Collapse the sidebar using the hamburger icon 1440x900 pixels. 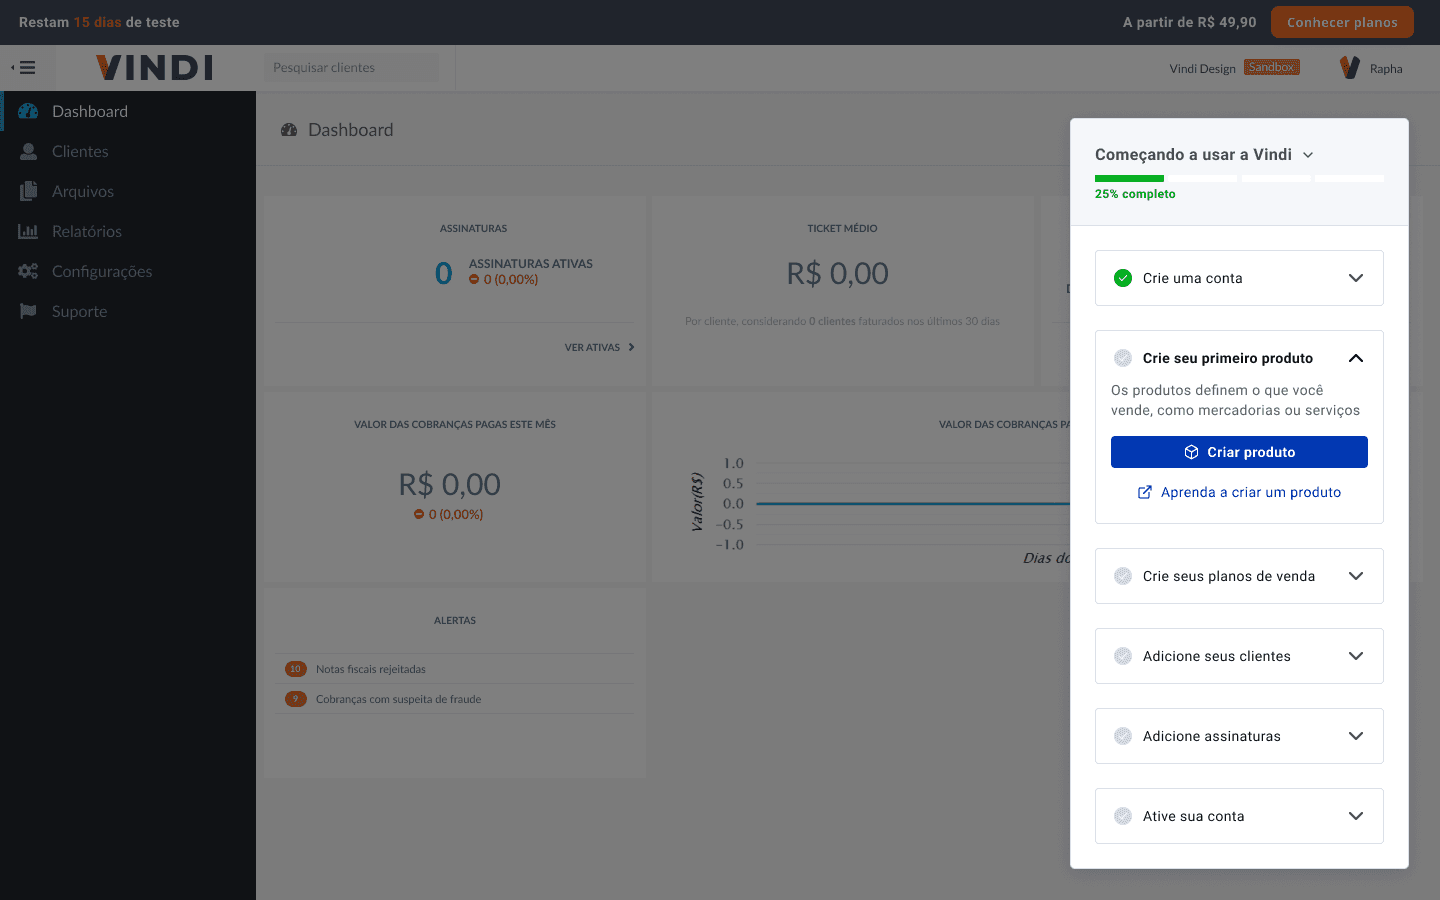23,68
